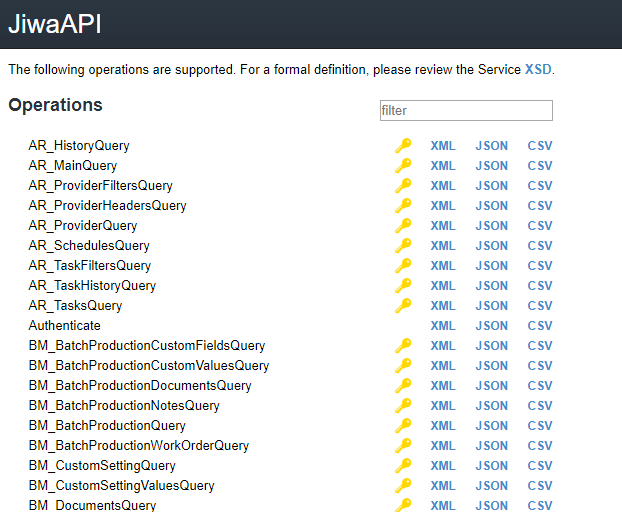Select the BM_CustomSettingQuery operation name
622x512 pixels.
102,465
